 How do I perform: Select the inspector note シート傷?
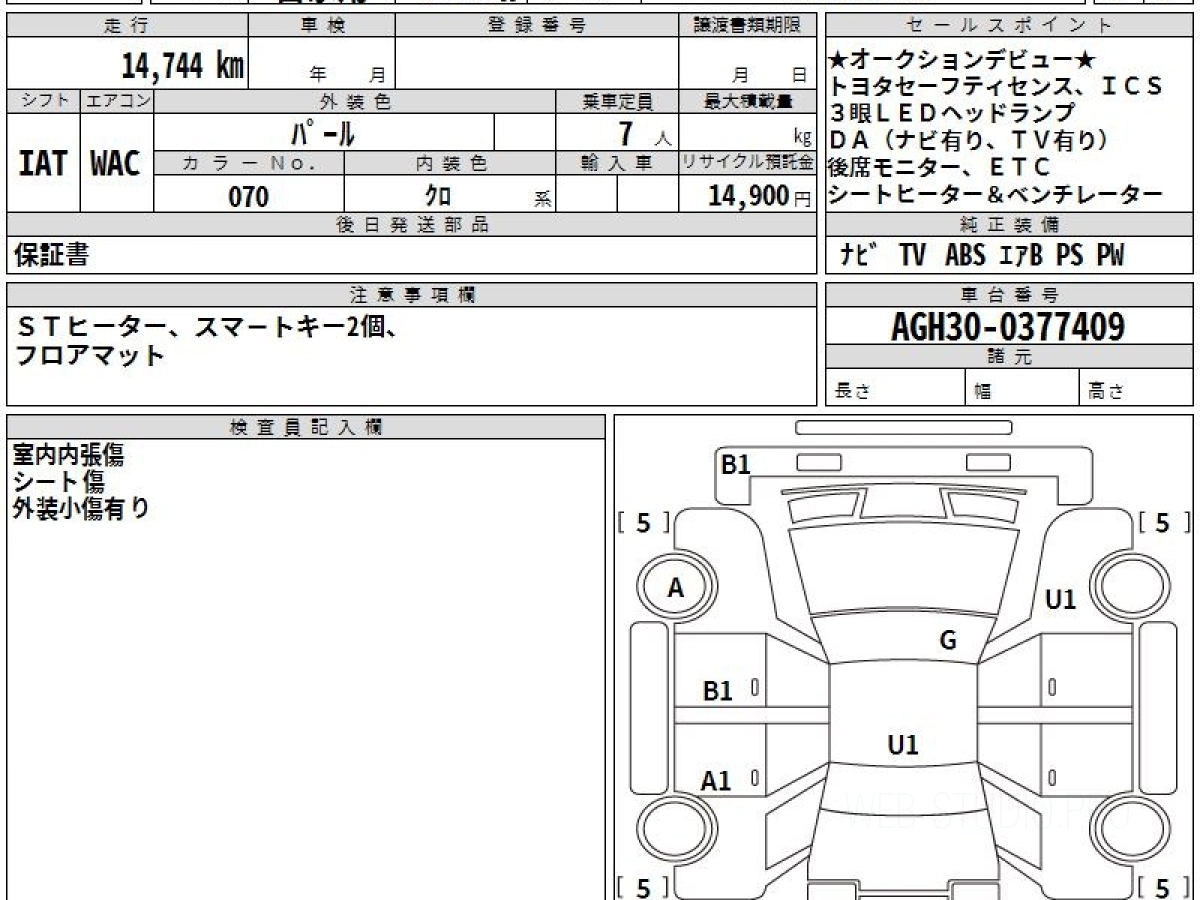coord(58,482)
